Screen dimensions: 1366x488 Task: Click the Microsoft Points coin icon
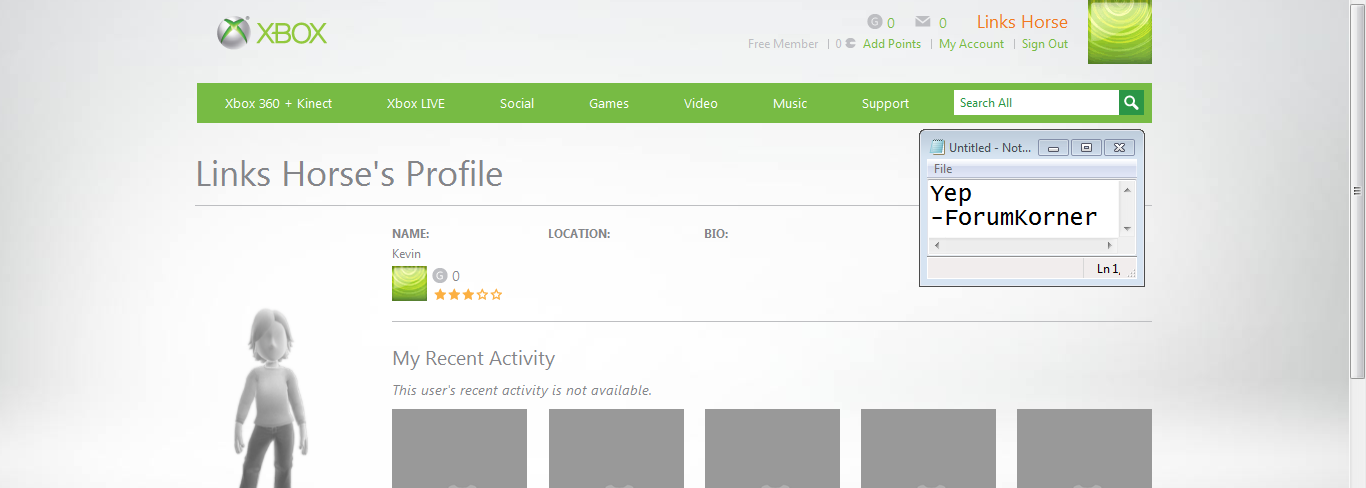tap(850, 43)
